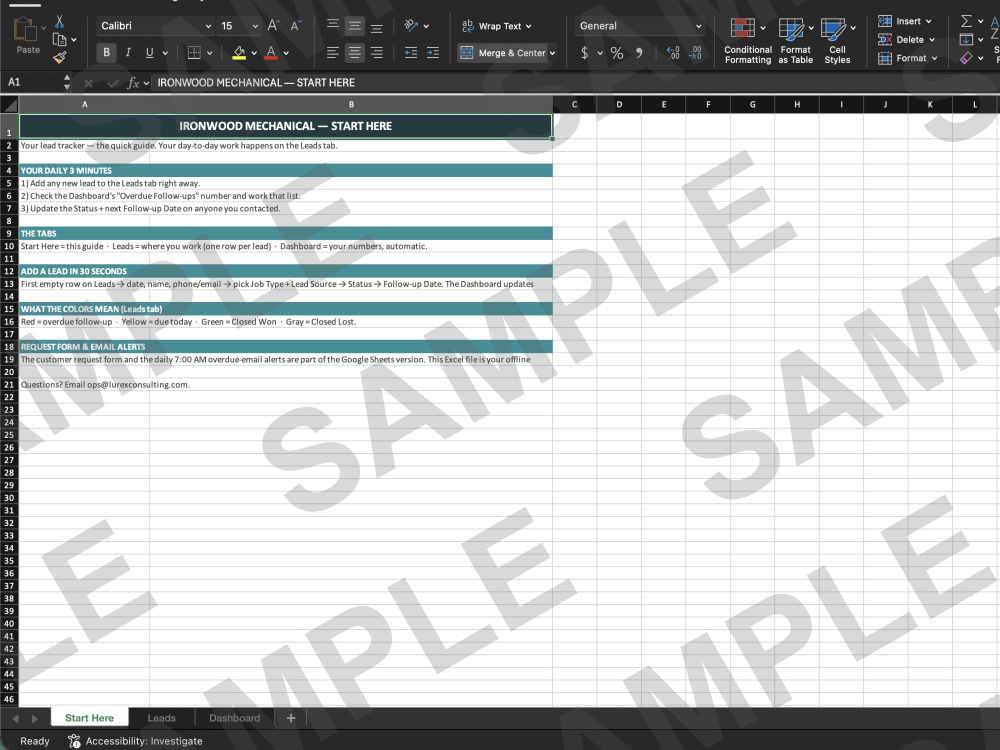1000x750 pixels.
Task: Toggle Italic formatting
Action: pos(128,53)
